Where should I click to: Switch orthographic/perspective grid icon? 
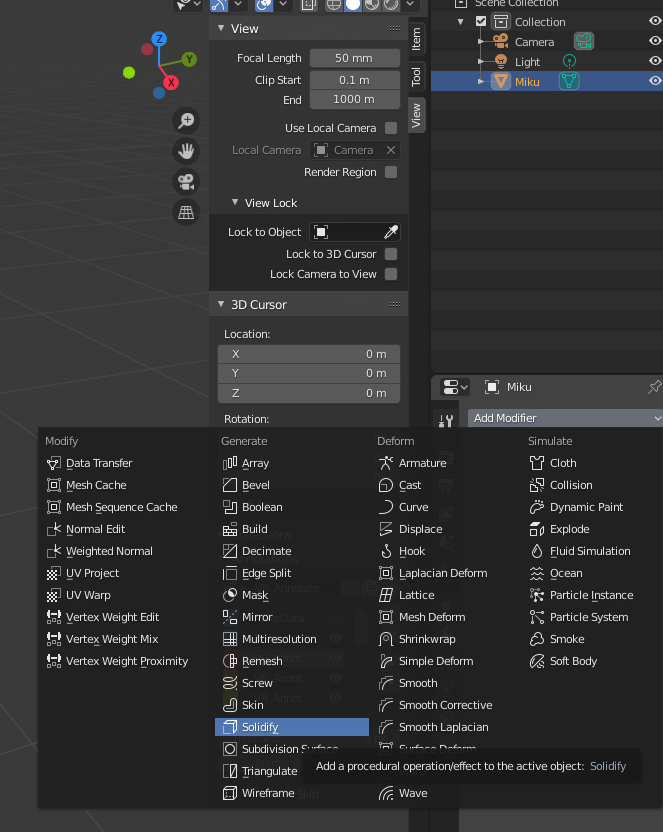(186, 213)
